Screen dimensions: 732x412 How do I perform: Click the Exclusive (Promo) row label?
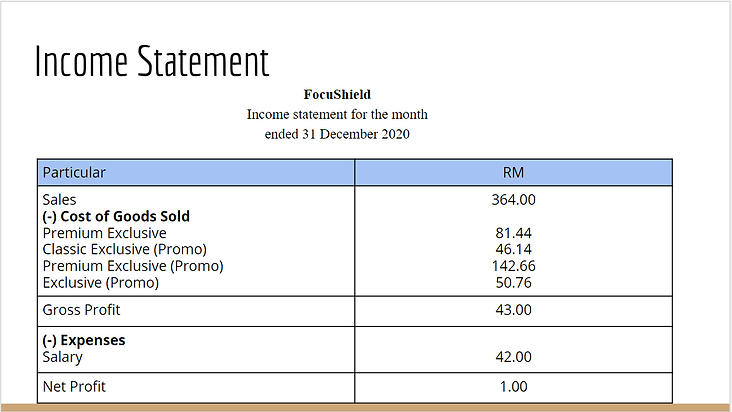[x=101, y=283]
